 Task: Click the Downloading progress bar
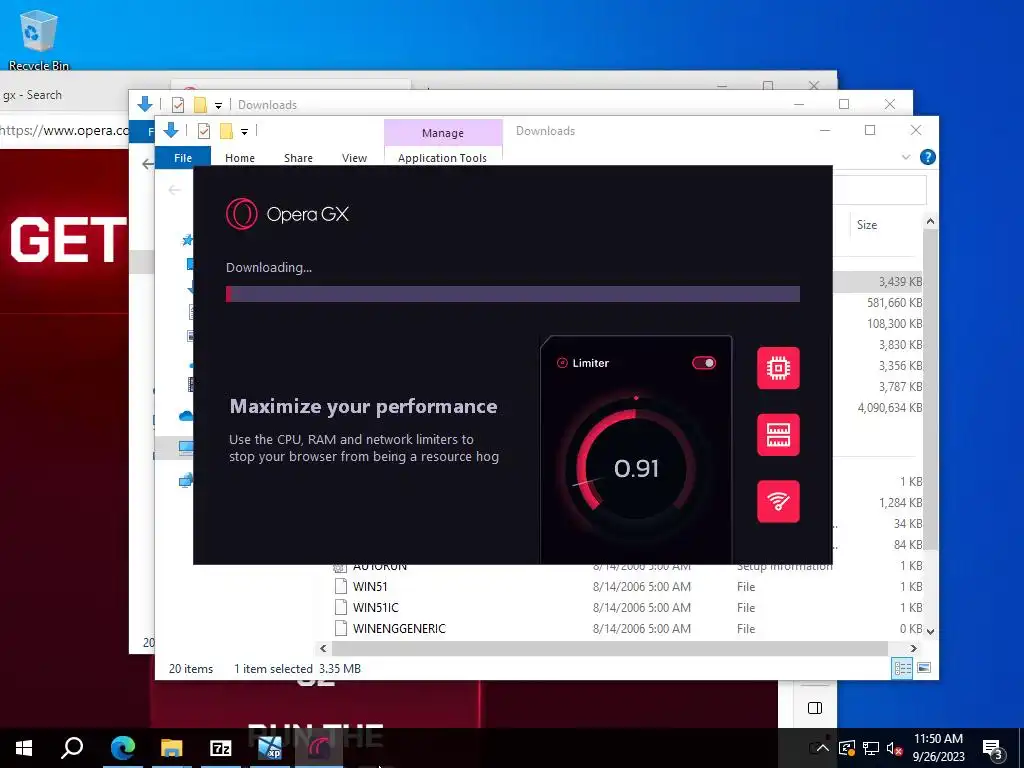point(513,294)
